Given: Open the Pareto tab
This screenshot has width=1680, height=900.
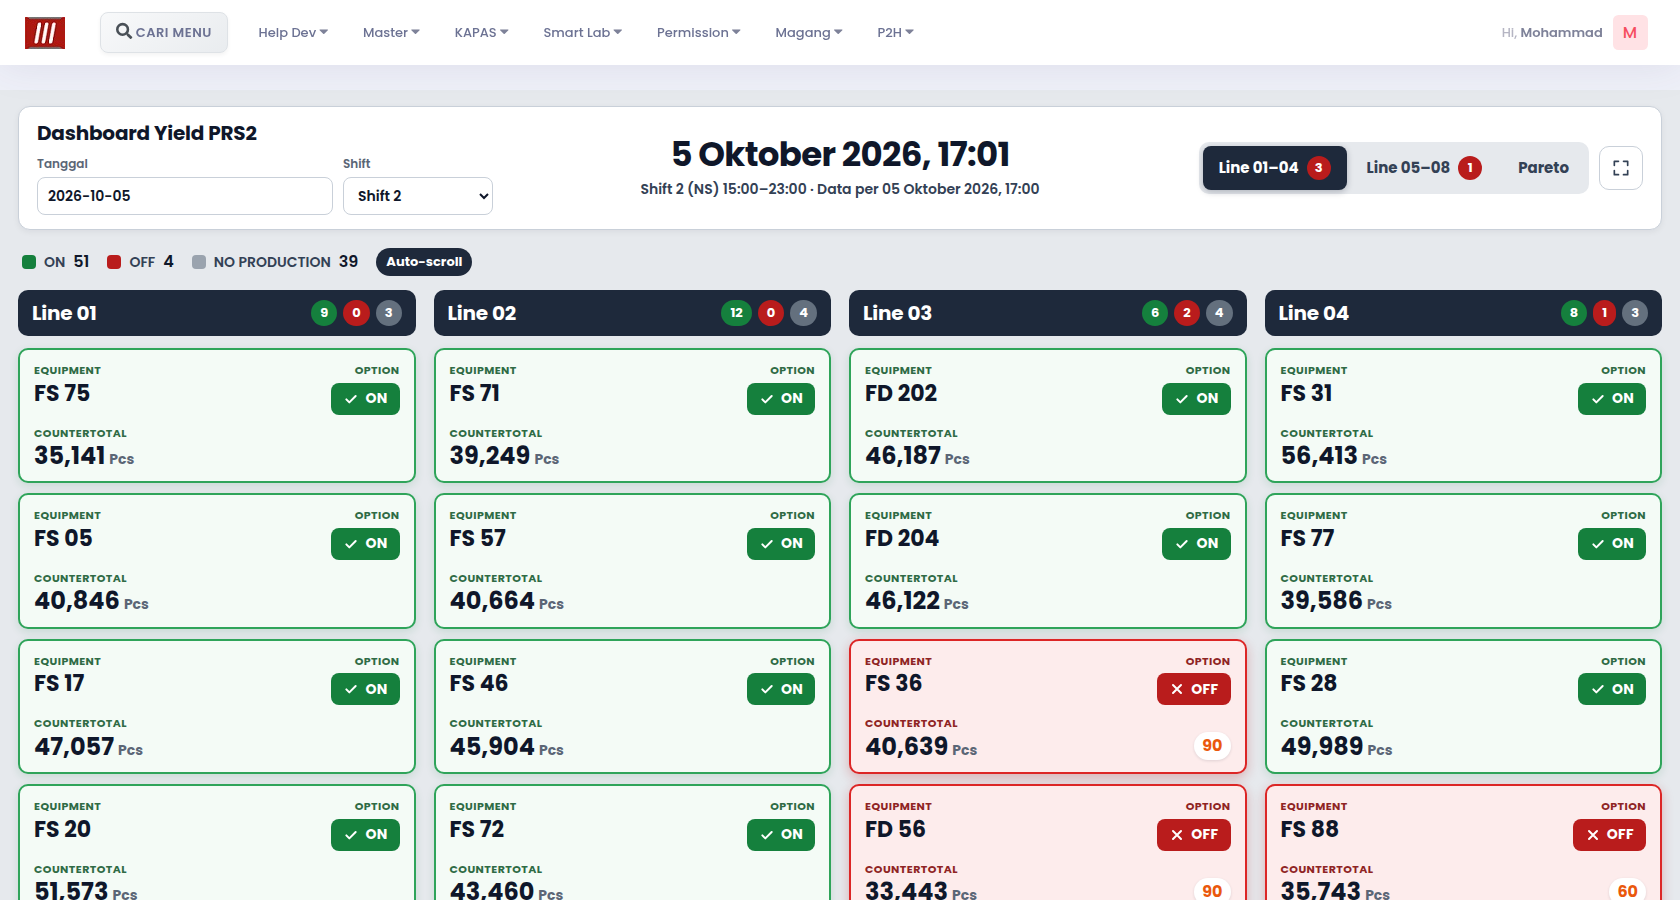Looking at the screenshot, I should pos(1543,168).
